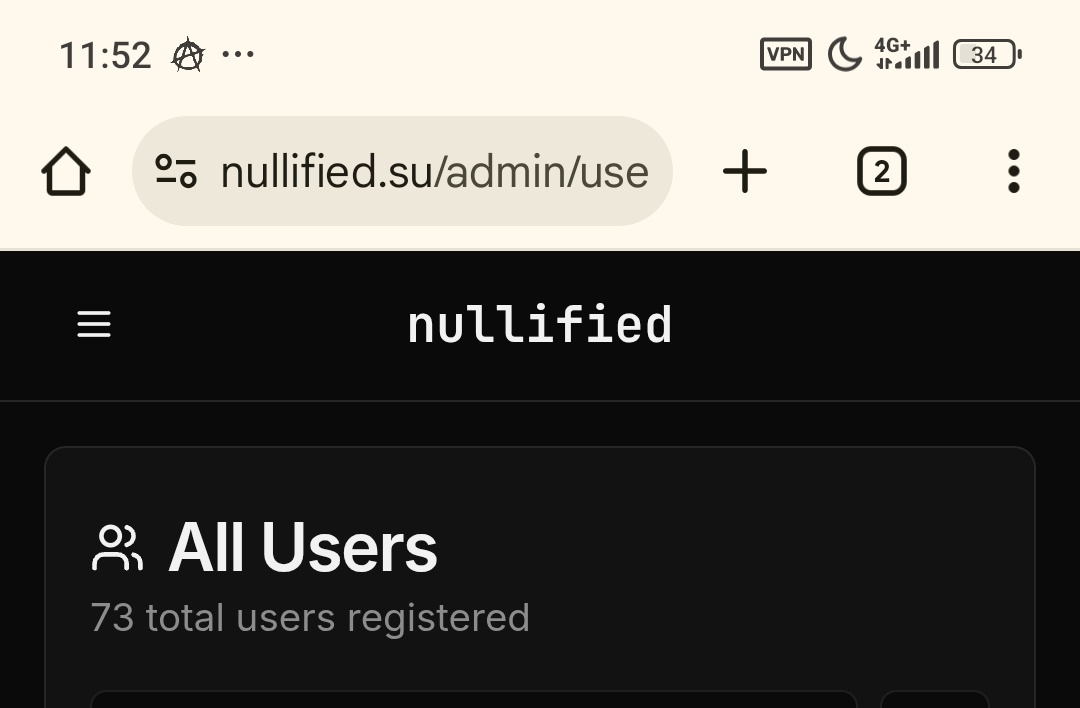Click the small button right of the input box
This screenshot has height=708, width=1080.
[x=934, y=698]
